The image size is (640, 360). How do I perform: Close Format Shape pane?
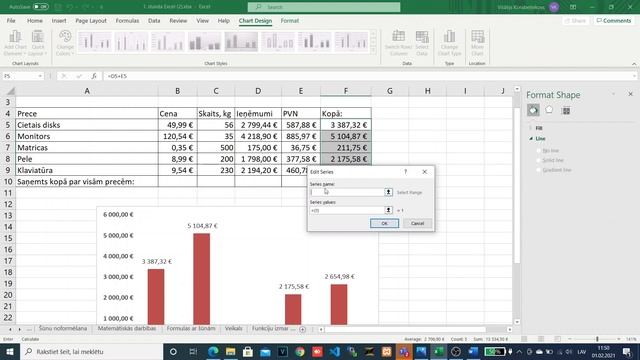630,94
